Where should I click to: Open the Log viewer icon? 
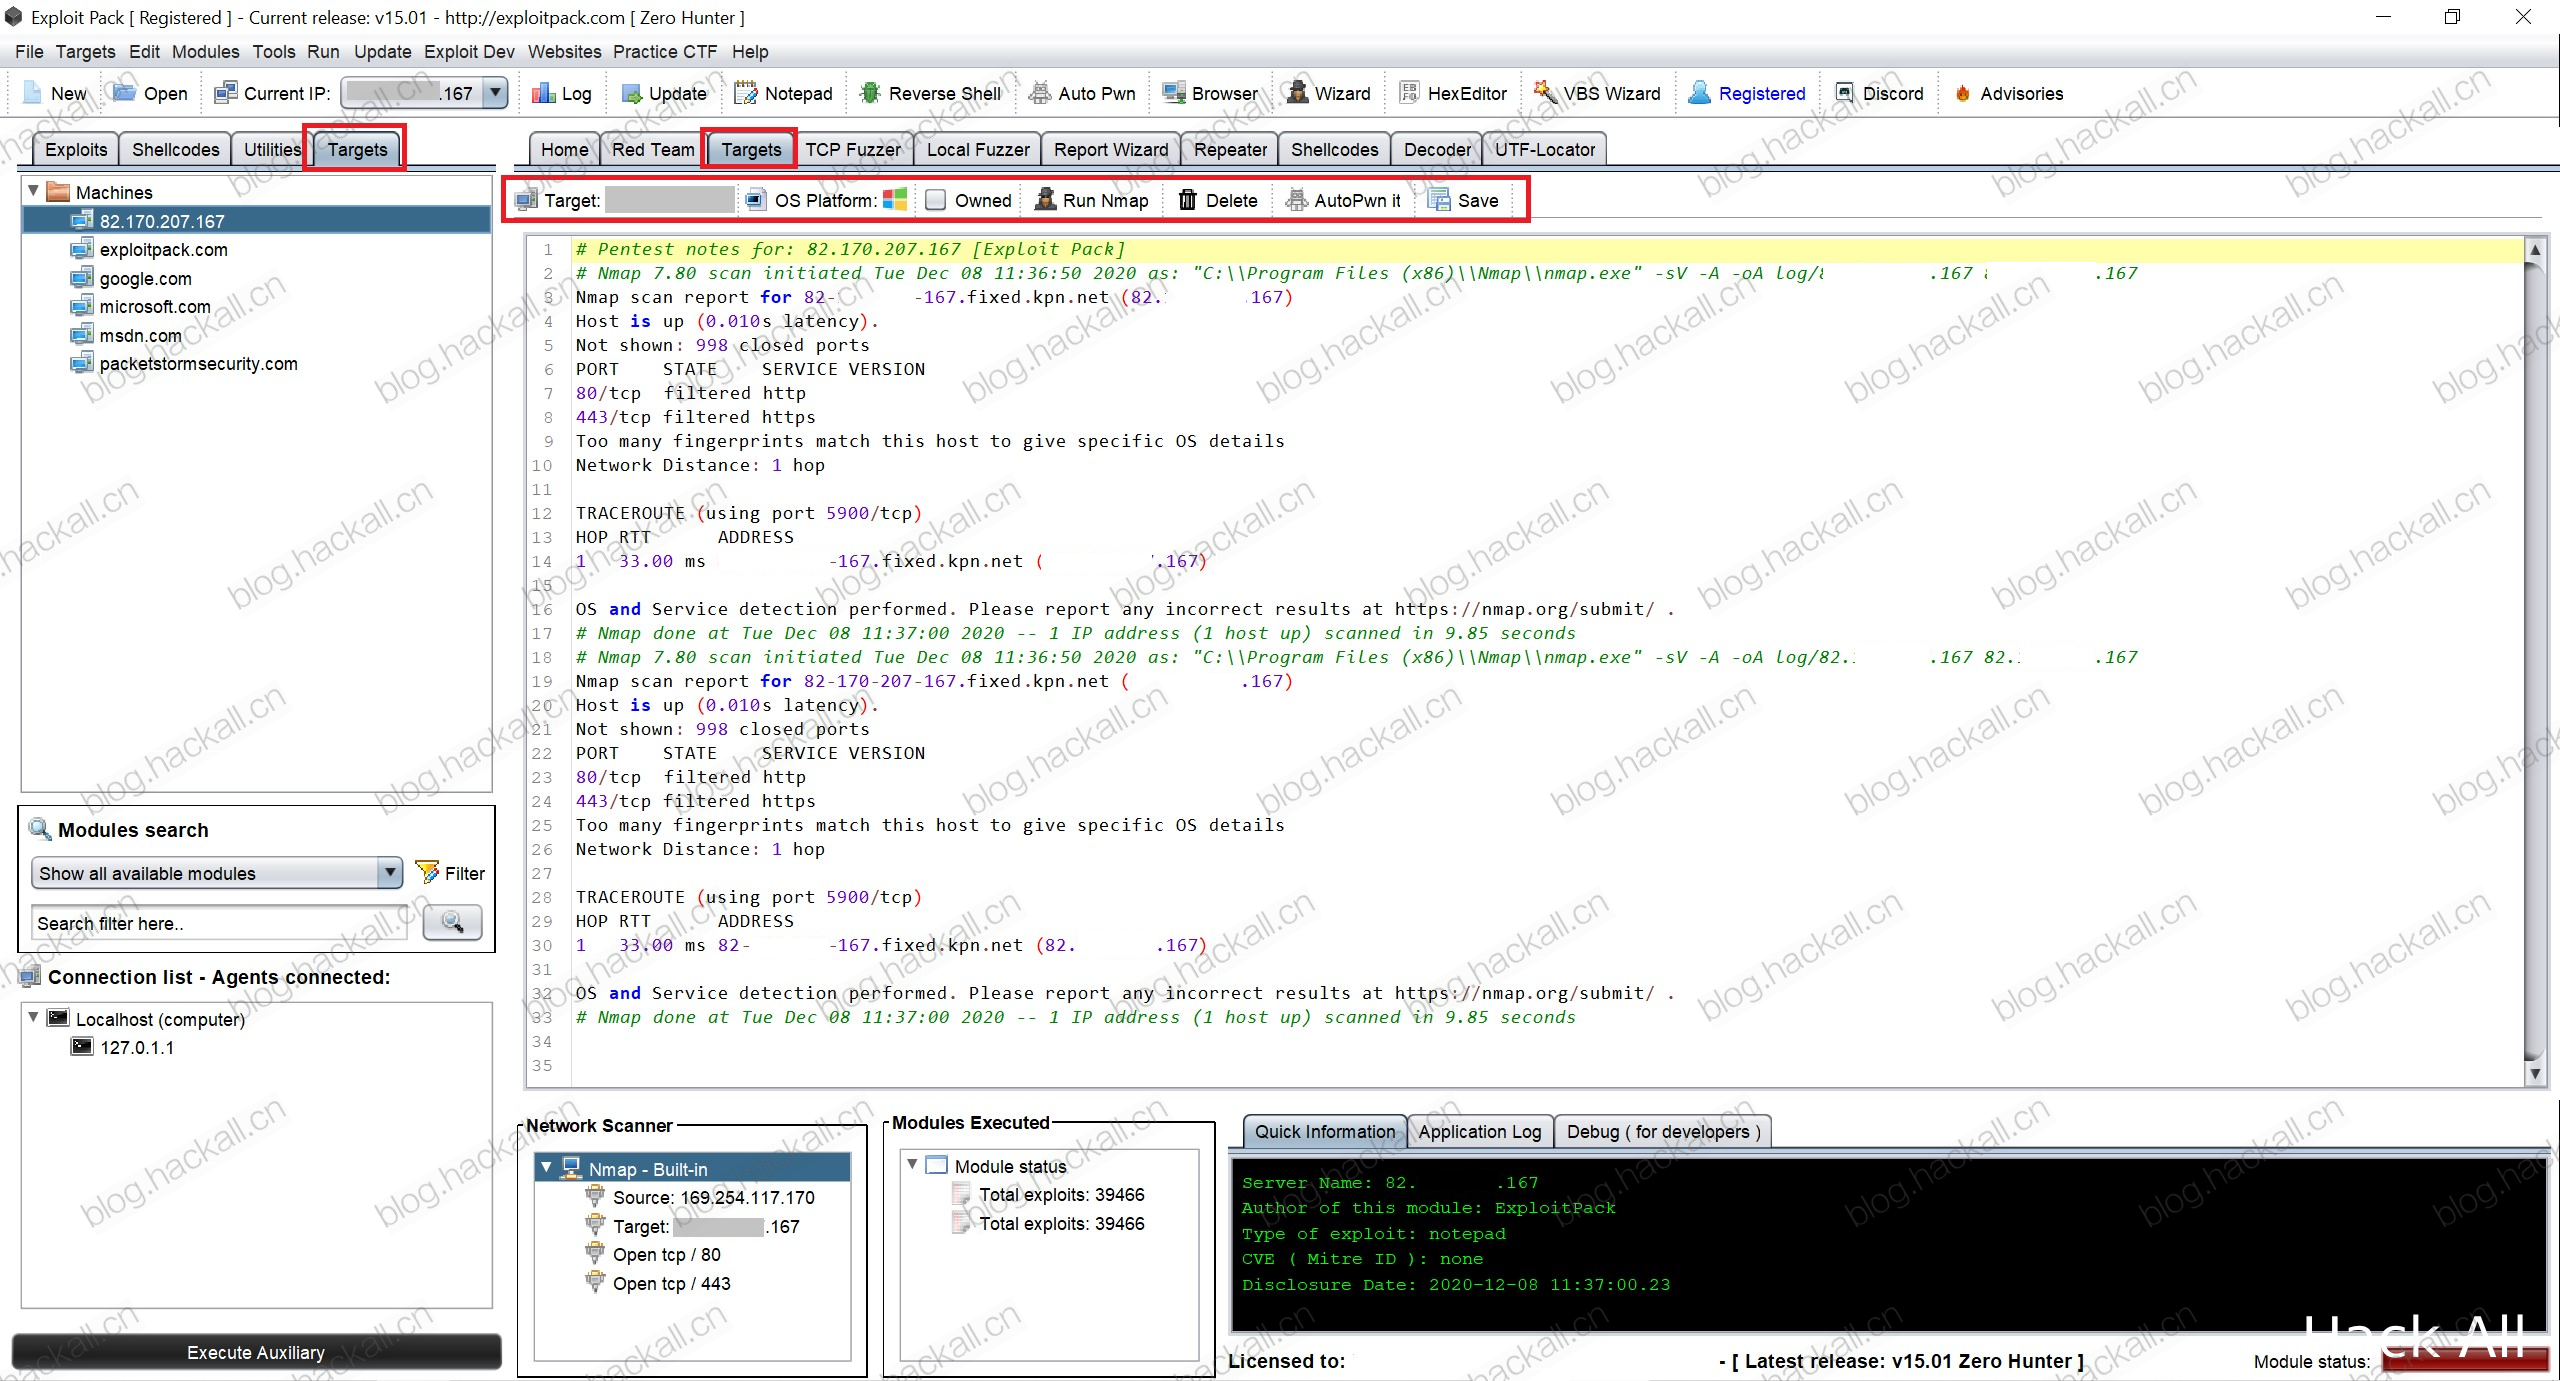(x=543, y=93)
